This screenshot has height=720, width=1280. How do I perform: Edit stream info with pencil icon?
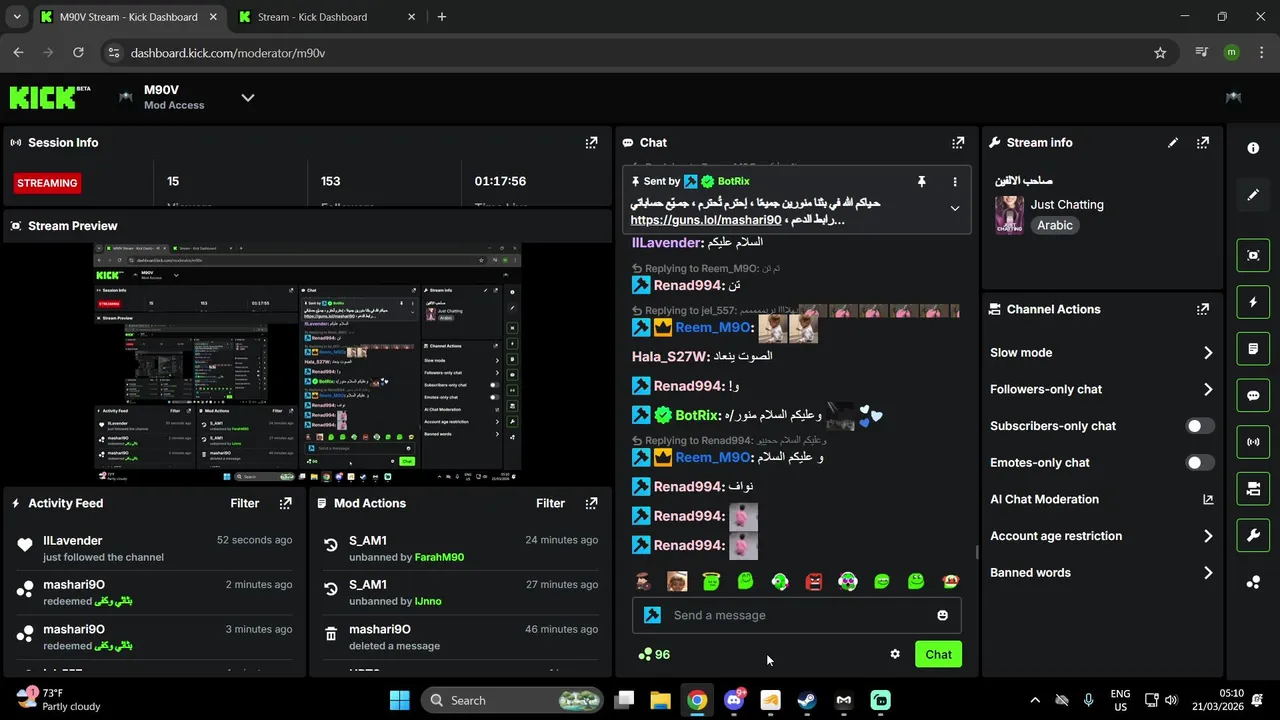pyautogui.click(x=1173, y=143)
